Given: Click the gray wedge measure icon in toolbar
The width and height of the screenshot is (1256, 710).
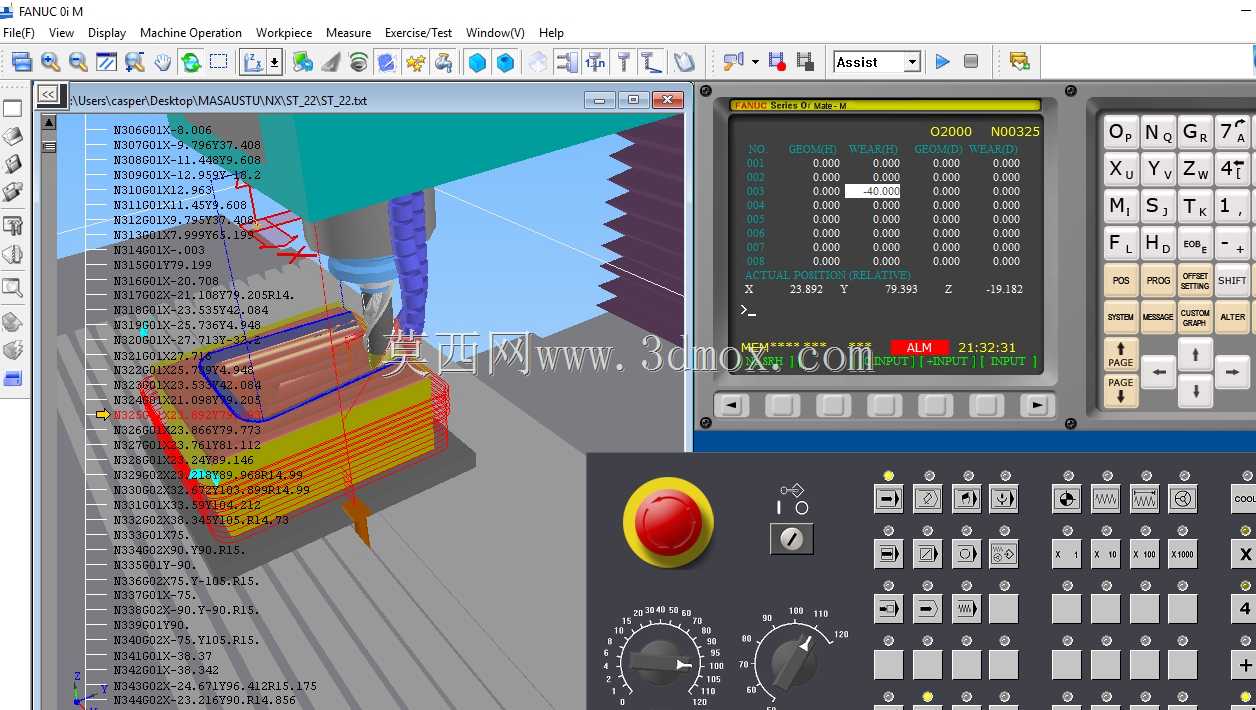Looking at the screenshot, I should pos(330,62).
